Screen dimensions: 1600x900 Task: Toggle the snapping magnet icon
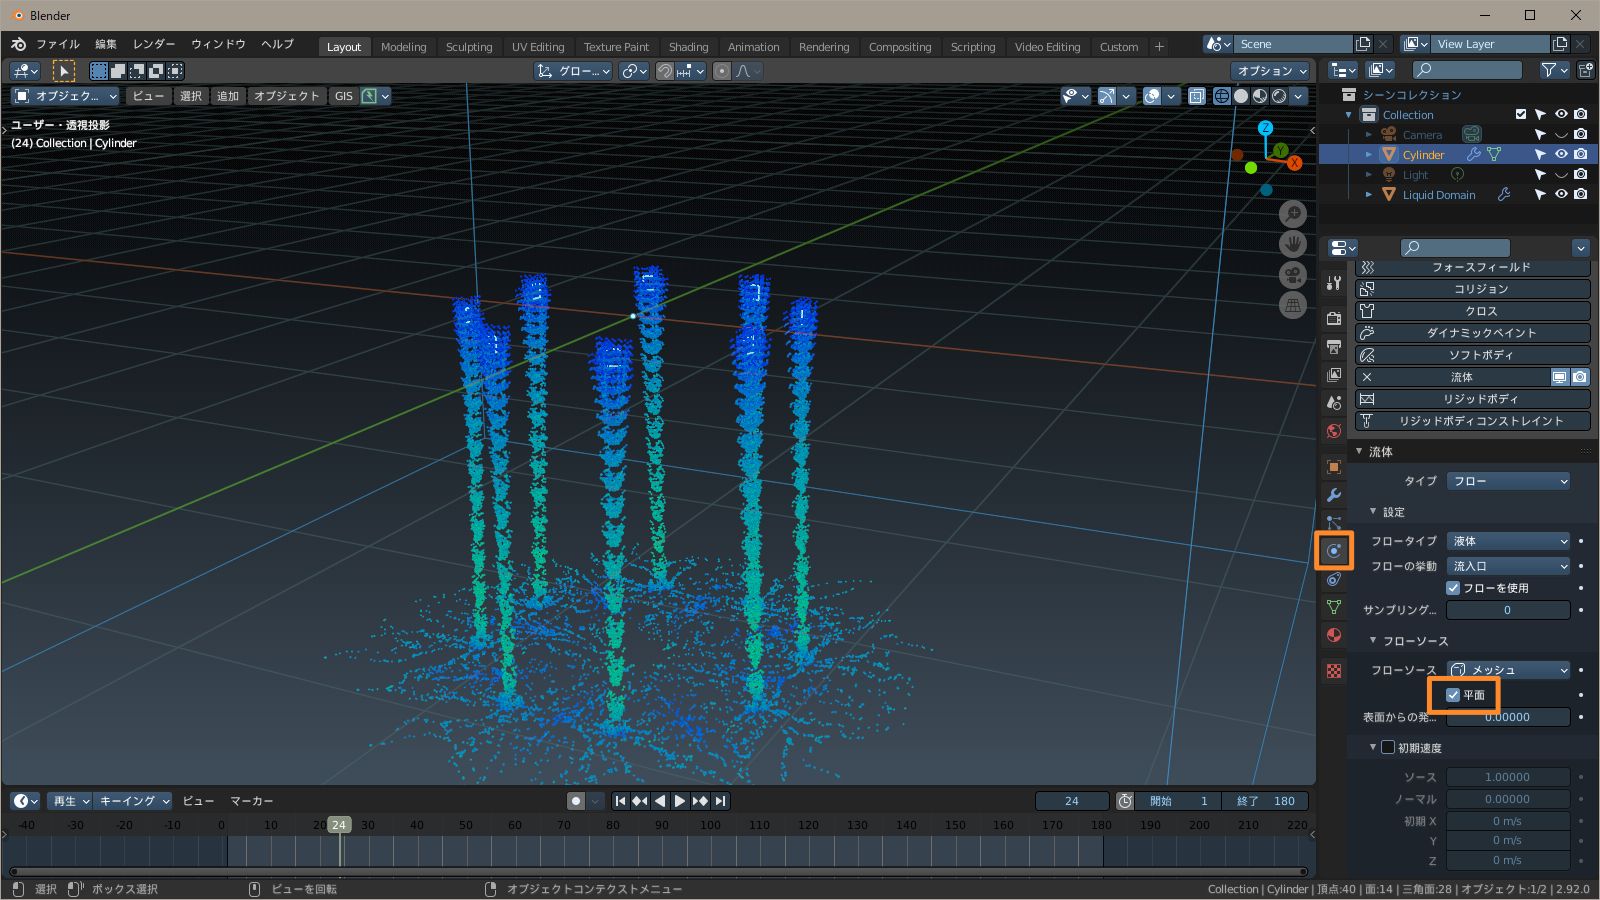click(x=665, y=71)
